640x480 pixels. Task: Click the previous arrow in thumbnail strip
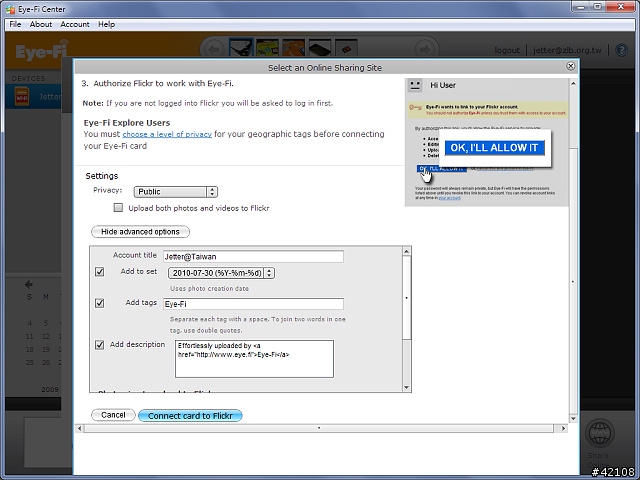[214, 49]
